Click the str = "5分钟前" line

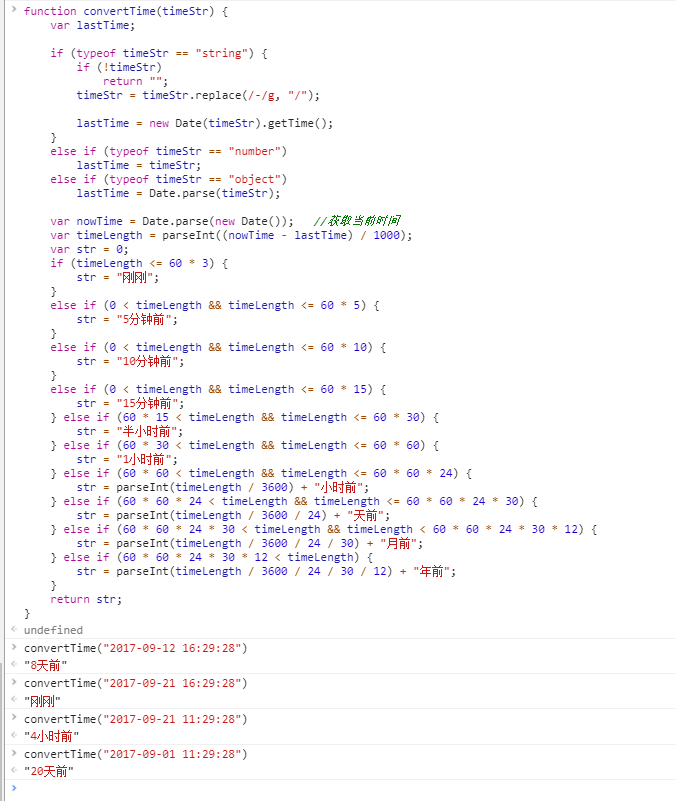pos(127,320)
